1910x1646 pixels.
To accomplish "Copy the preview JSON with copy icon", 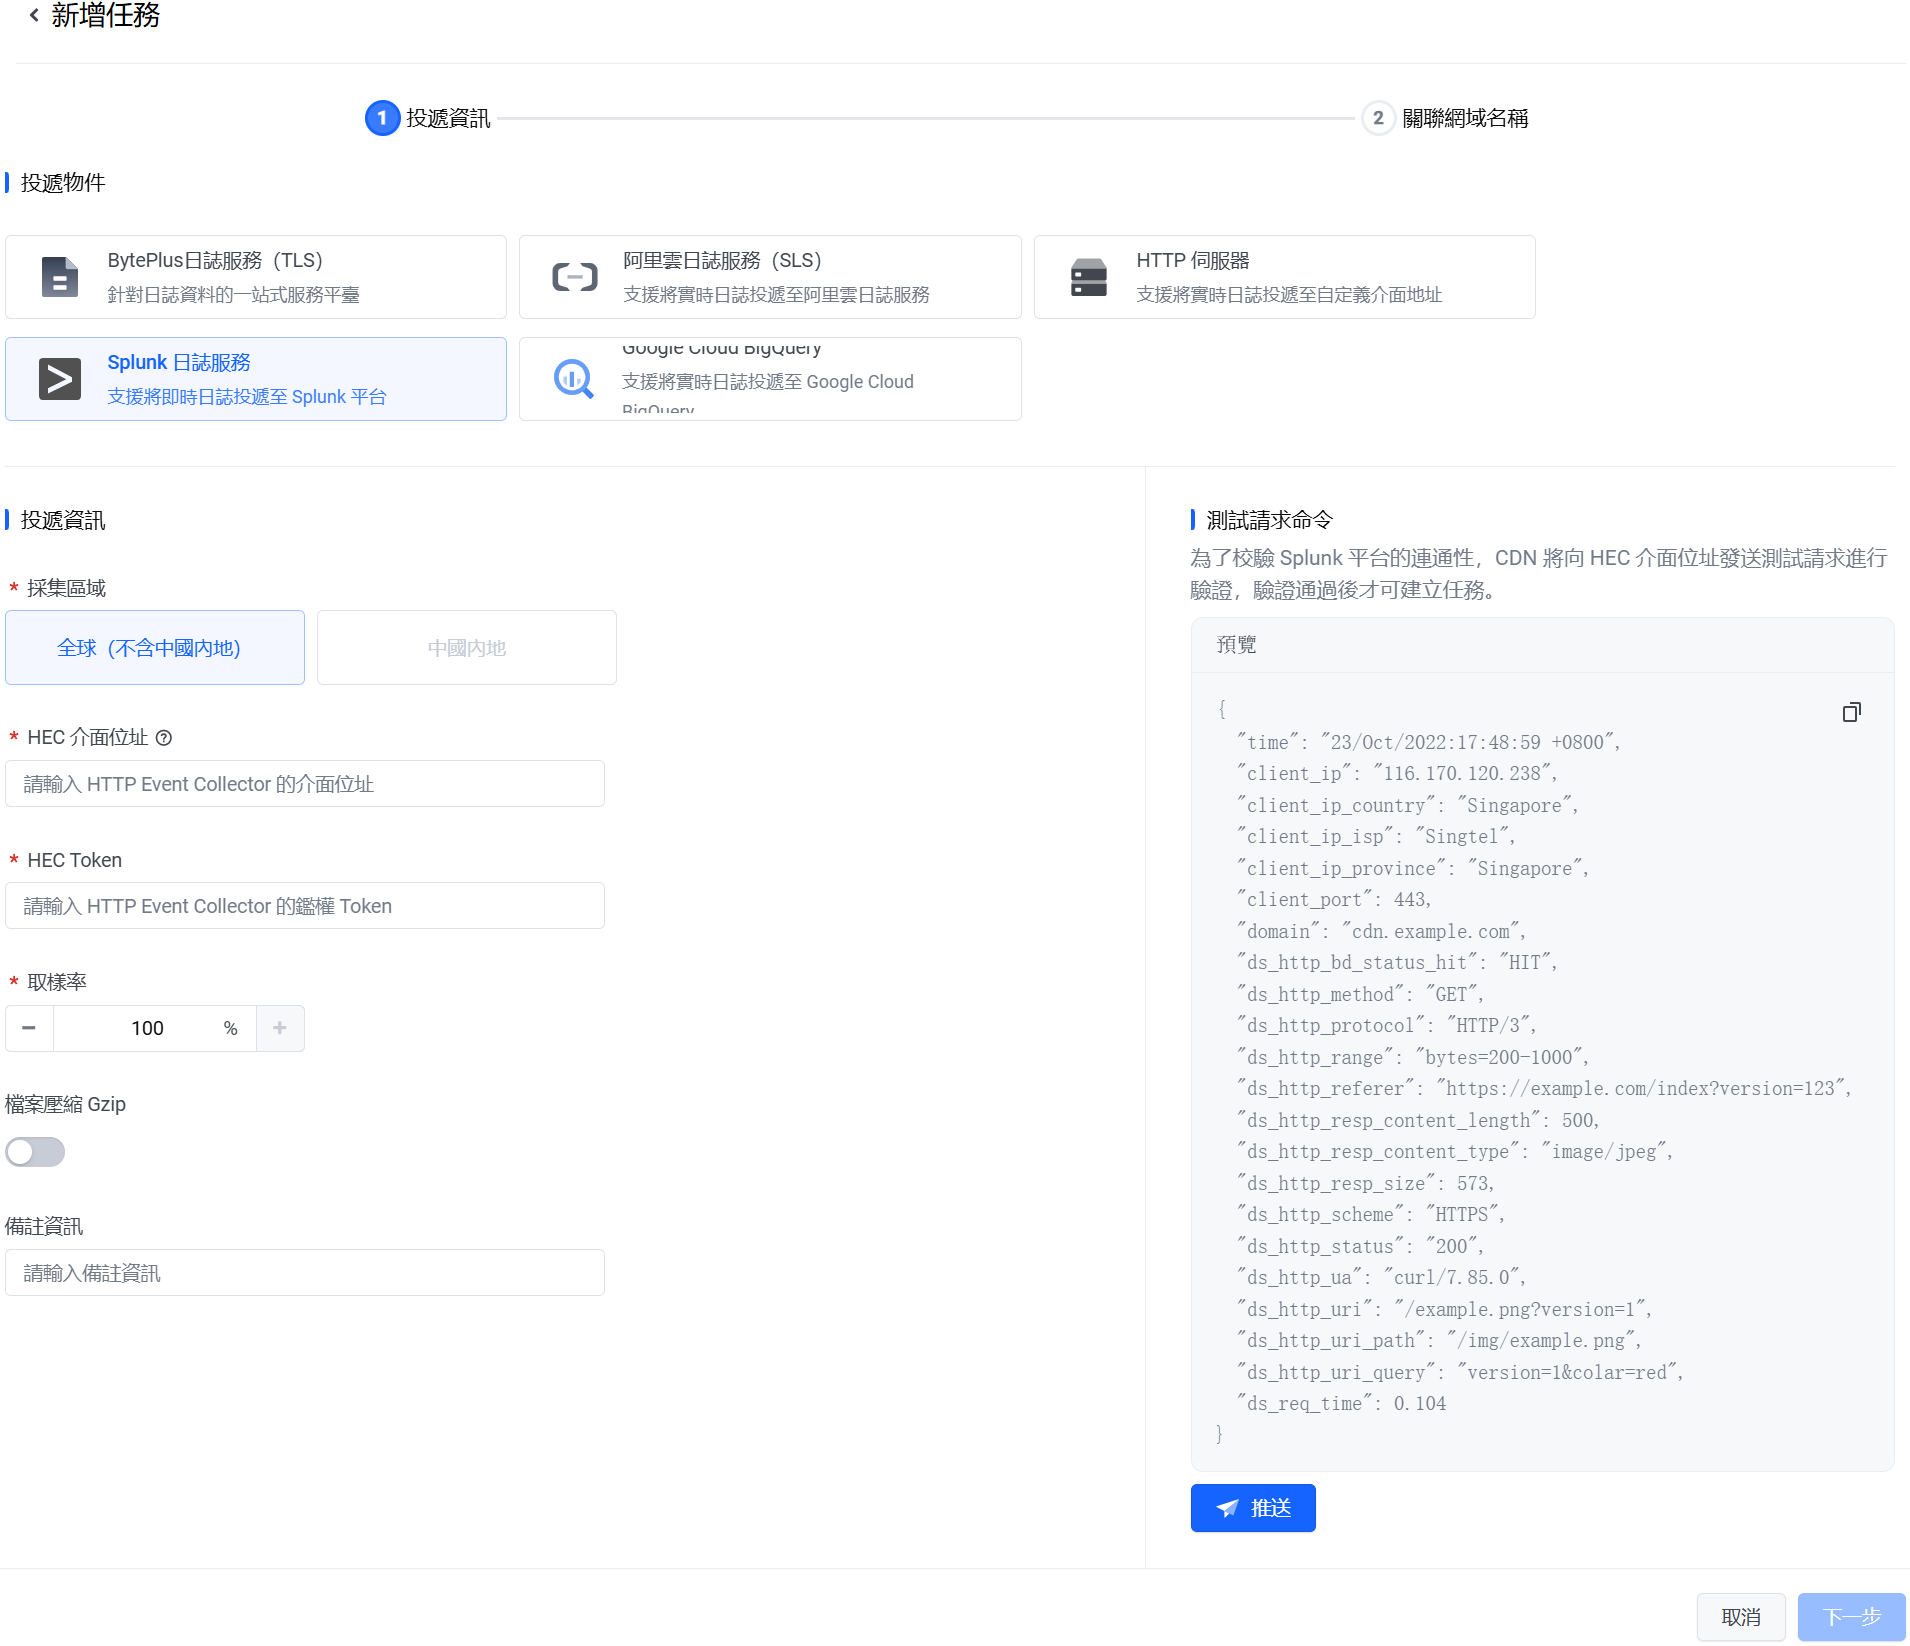I will click(1851, 712).
